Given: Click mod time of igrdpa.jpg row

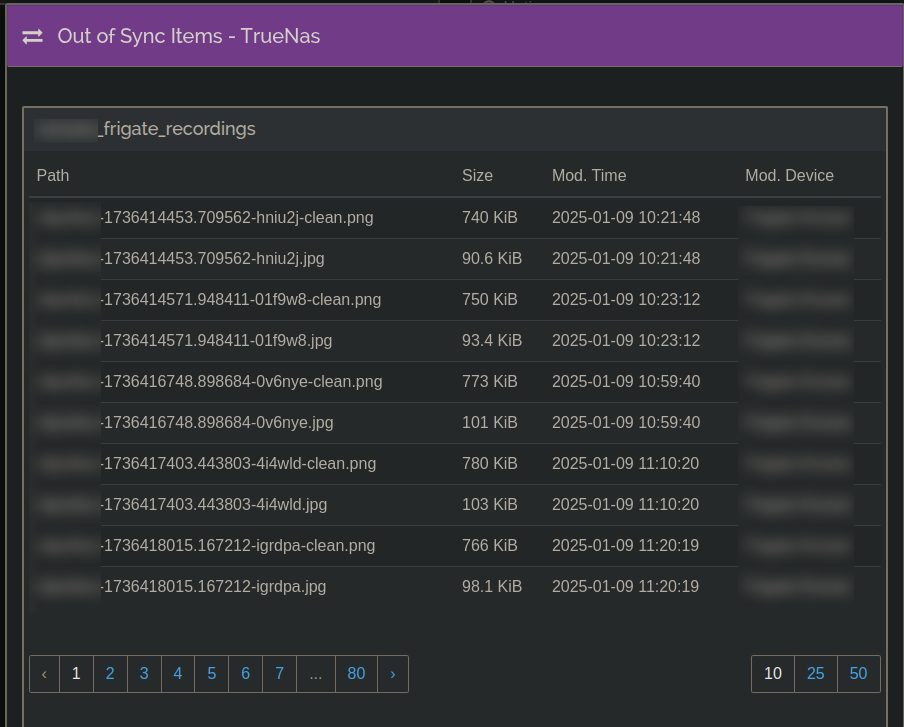Looking at the screenshot, I should (626, 586).
